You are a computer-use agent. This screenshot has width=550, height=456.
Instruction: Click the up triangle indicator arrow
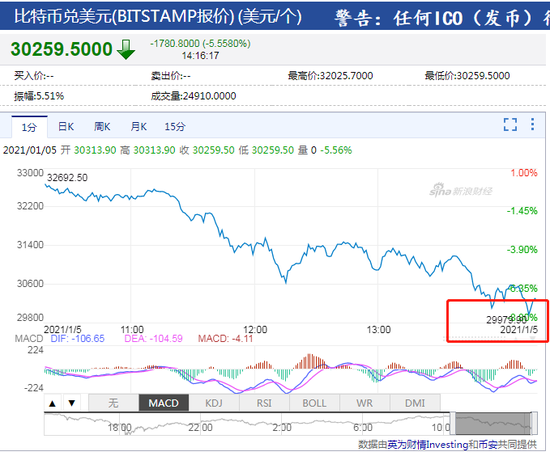pos(53,403)
